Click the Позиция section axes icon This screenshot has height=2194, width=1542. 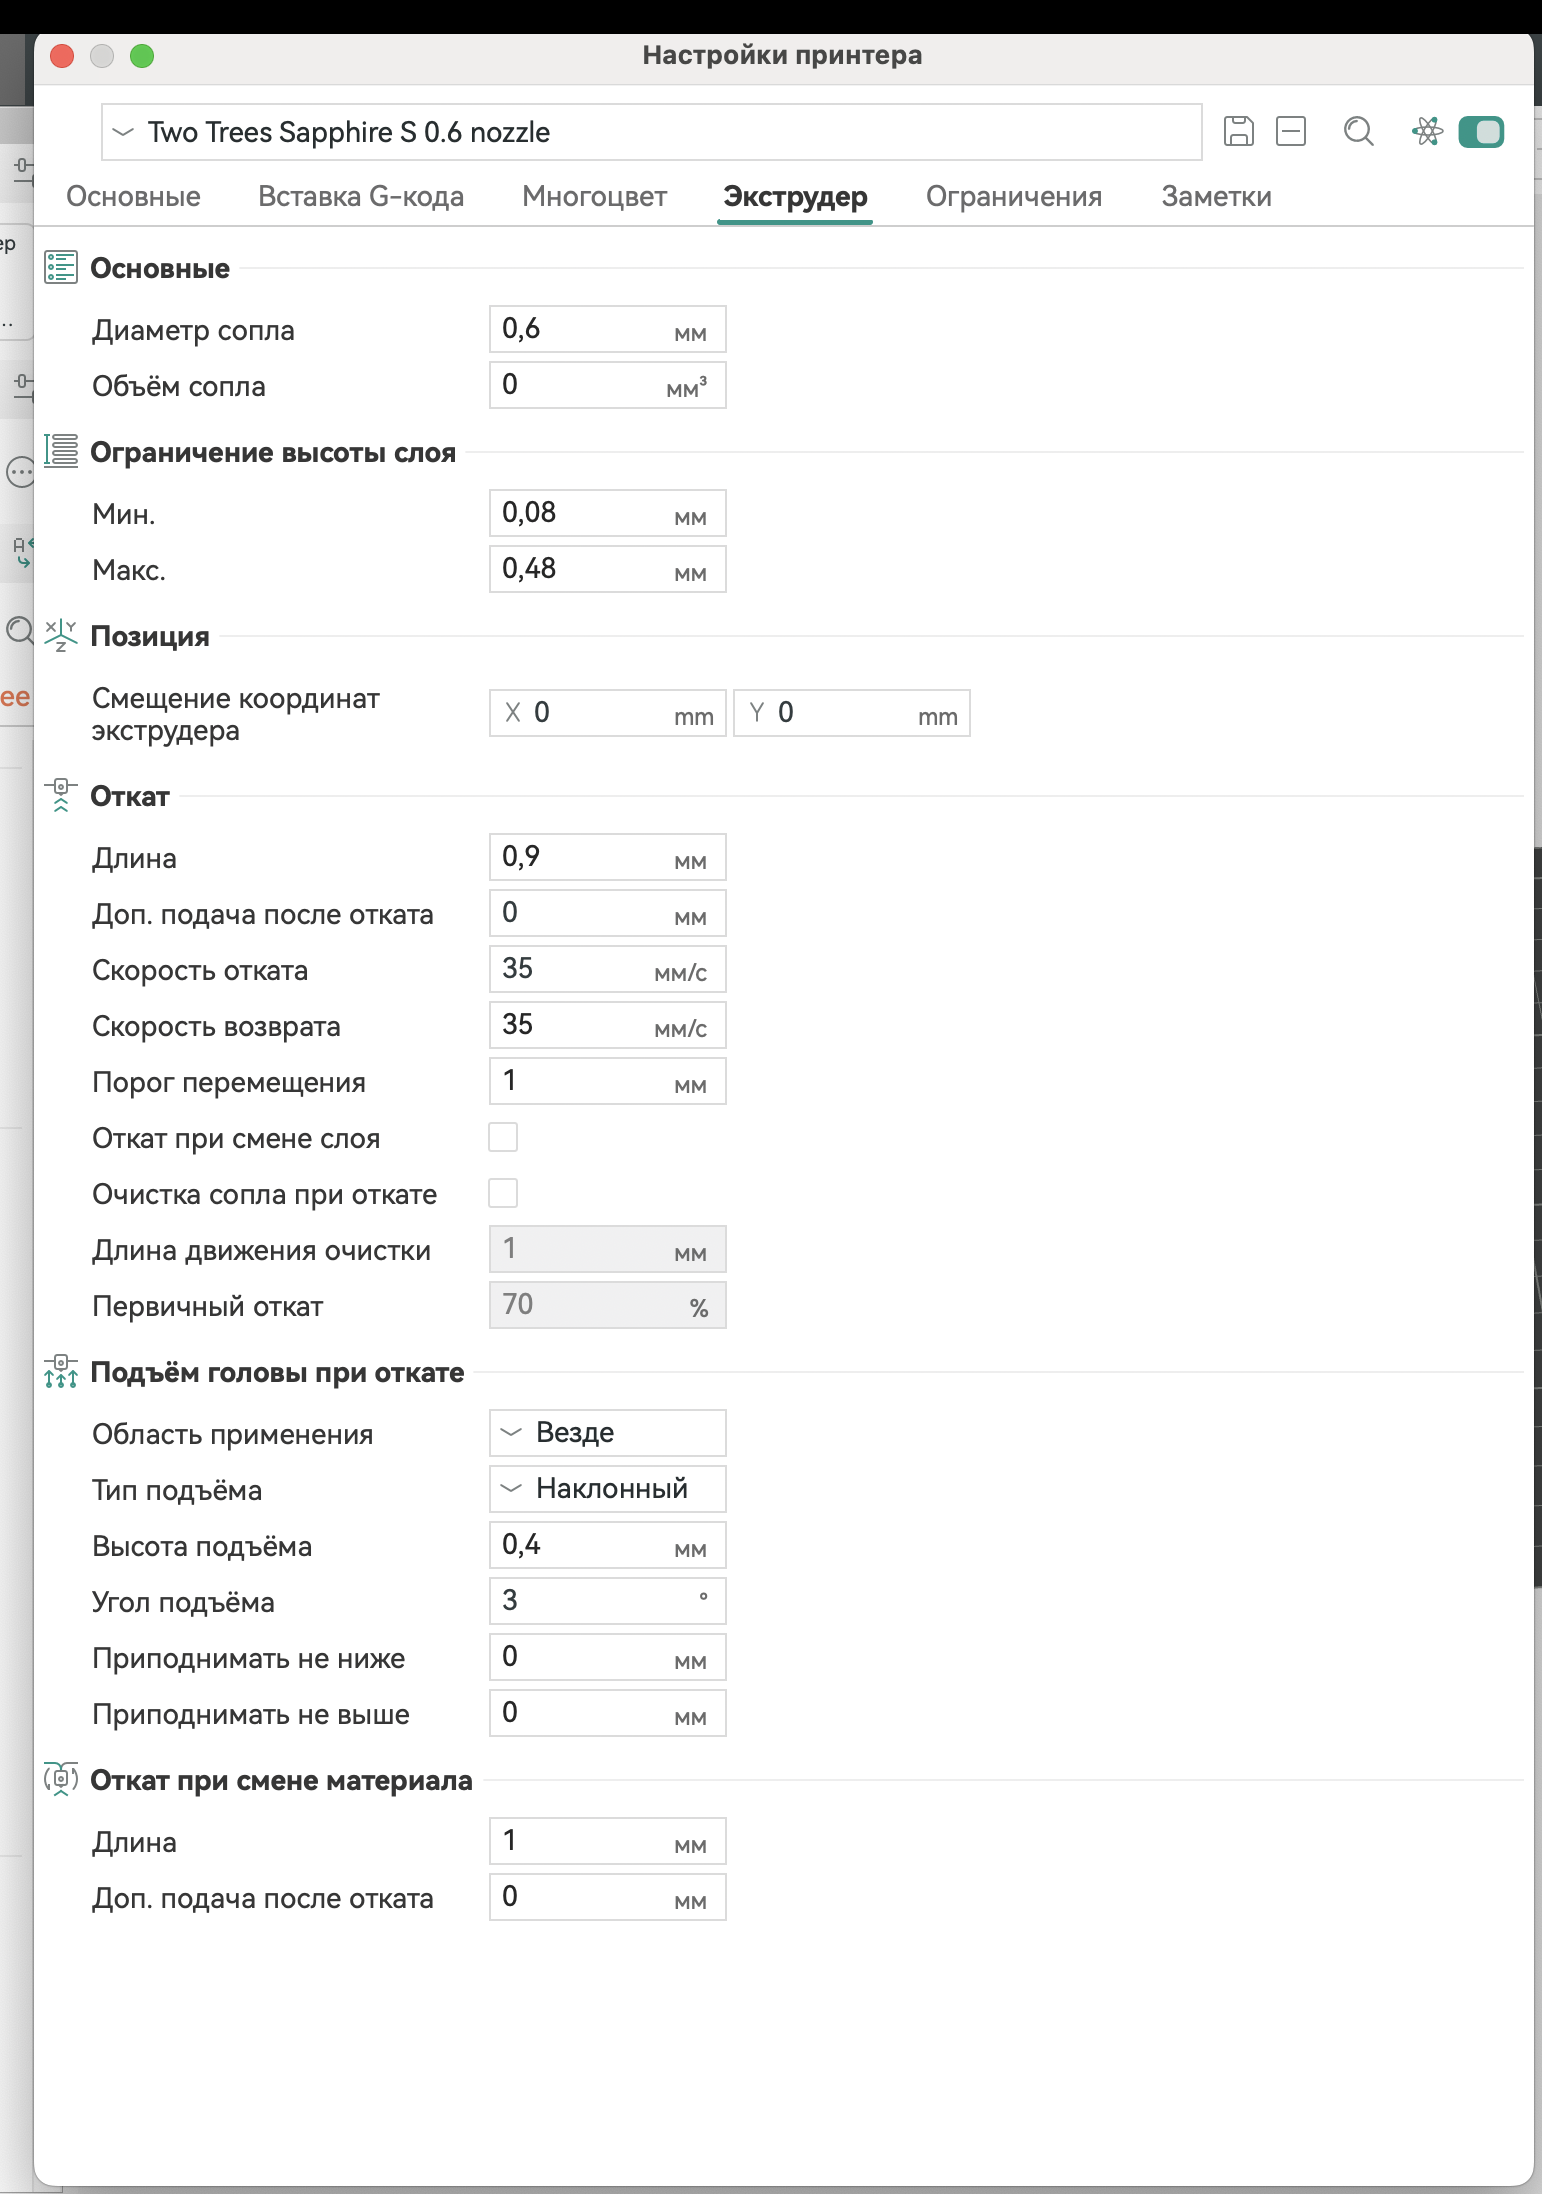(61, 636)
